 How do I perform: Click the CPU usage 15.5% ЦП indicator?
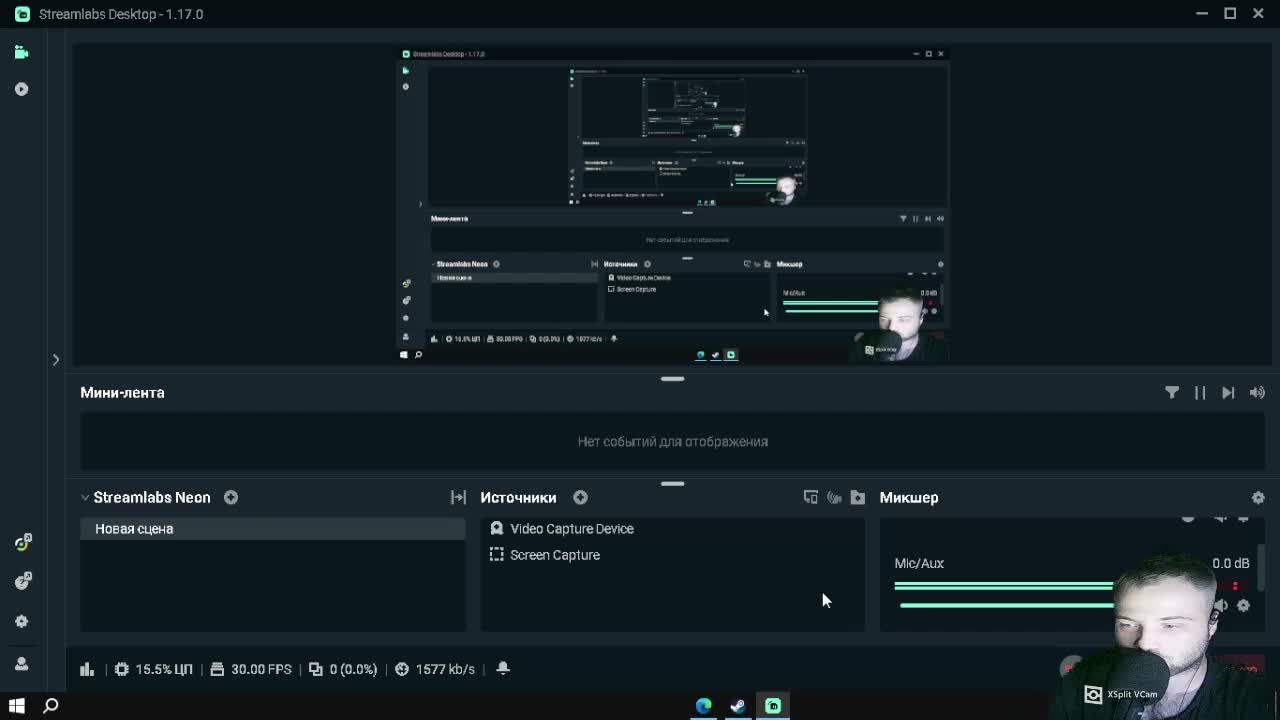point(153,669)
